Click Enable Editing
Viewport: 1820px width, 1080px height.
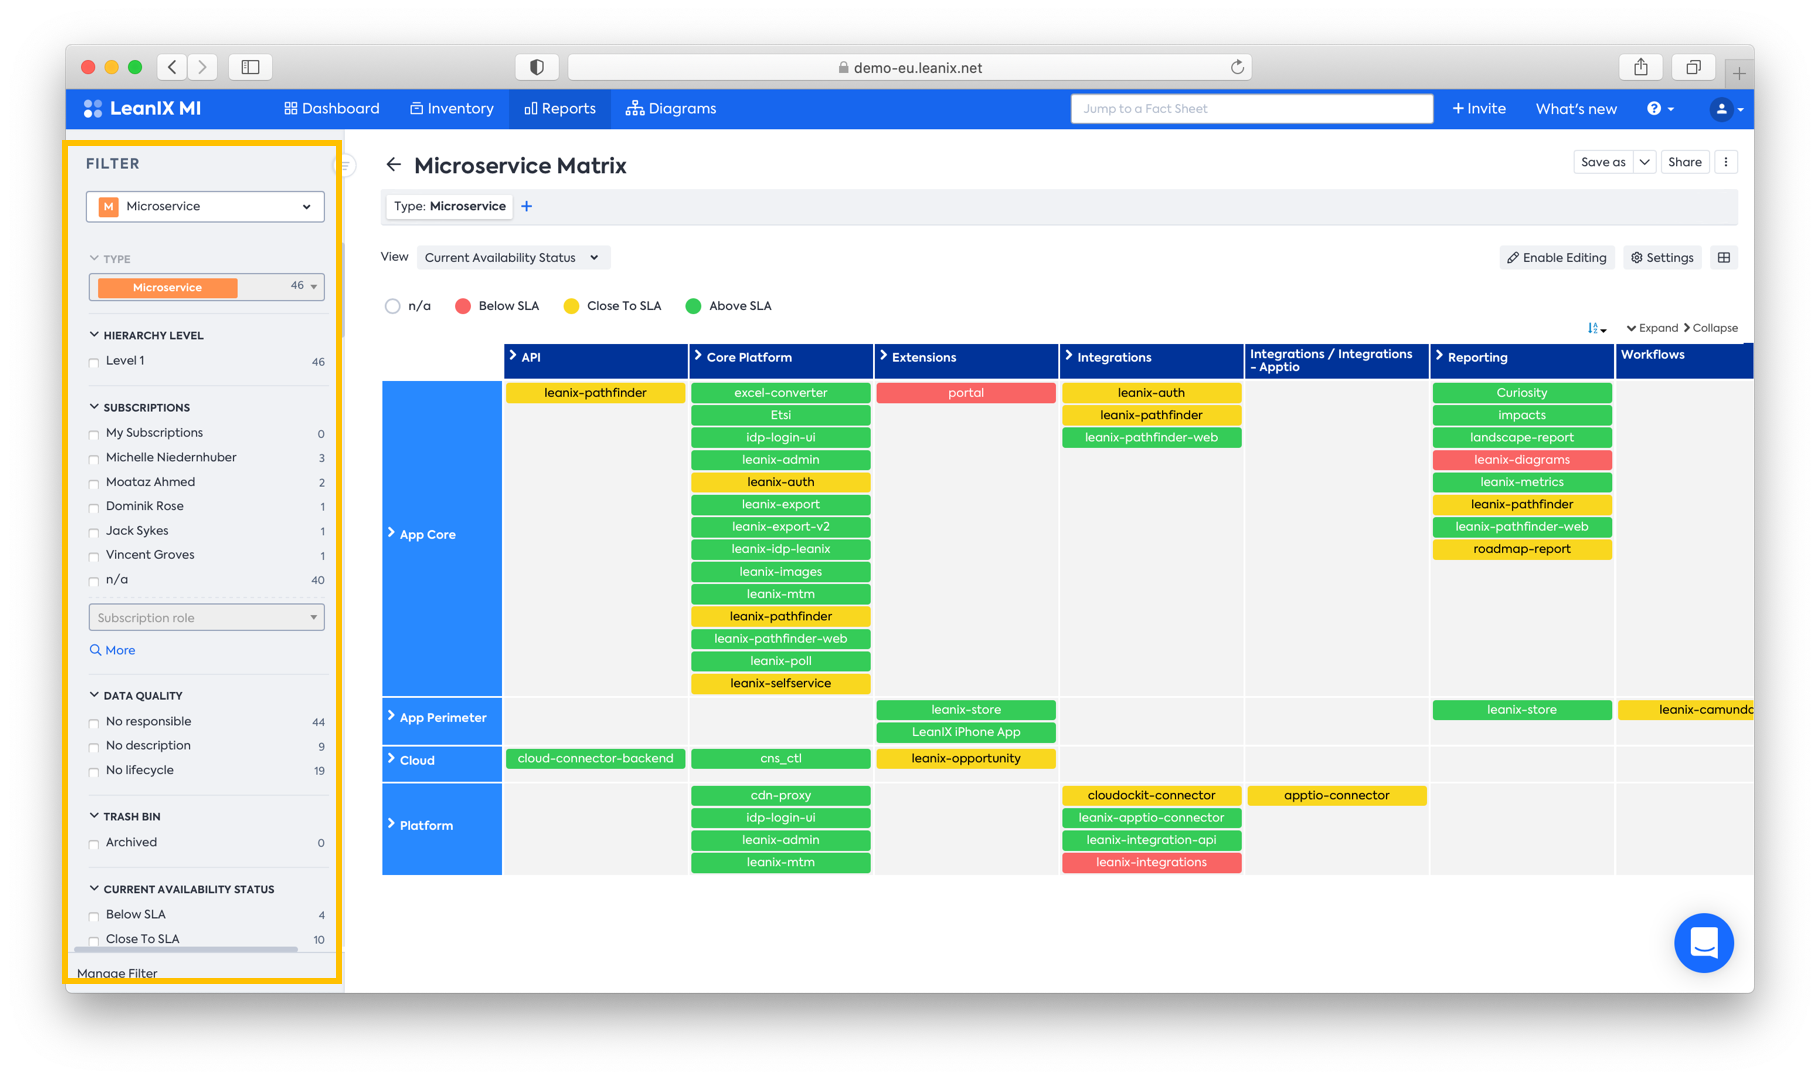tap(1557, 258)
